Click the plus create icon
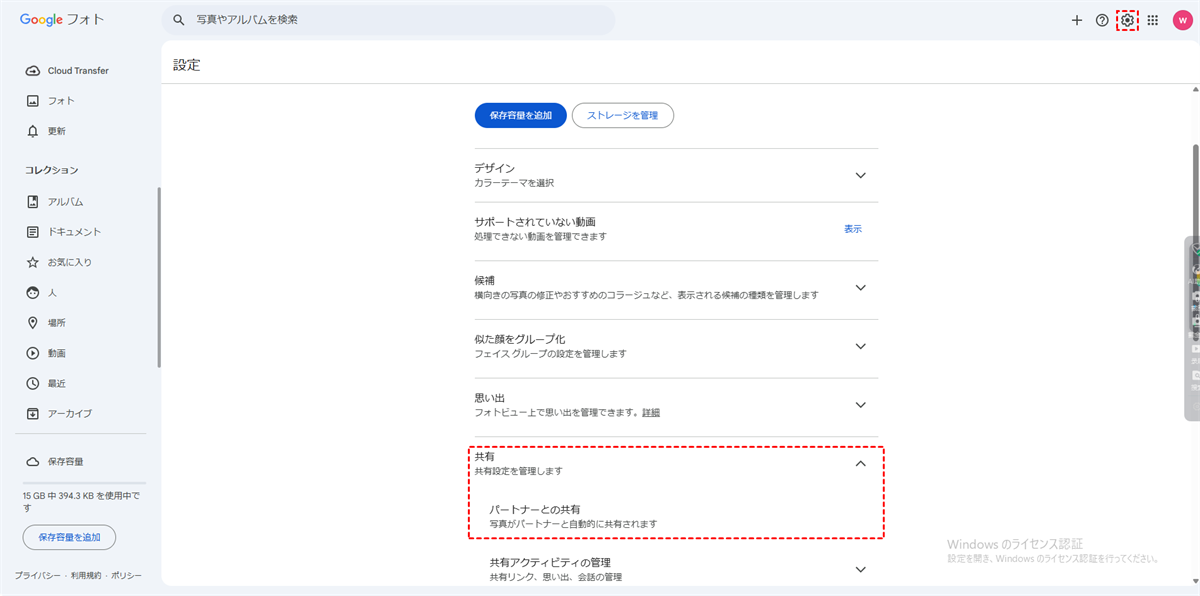 (x=1077, y=20)
